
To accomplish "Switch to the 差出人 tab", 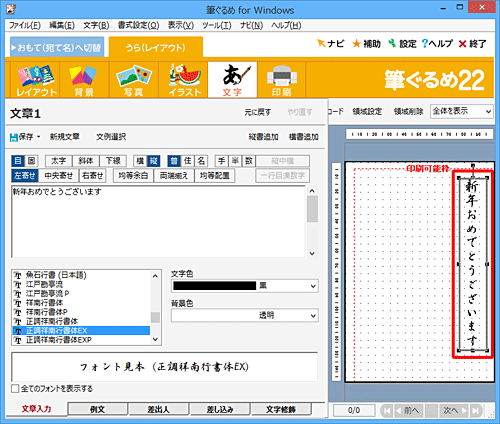I will (x=159, y=409).
